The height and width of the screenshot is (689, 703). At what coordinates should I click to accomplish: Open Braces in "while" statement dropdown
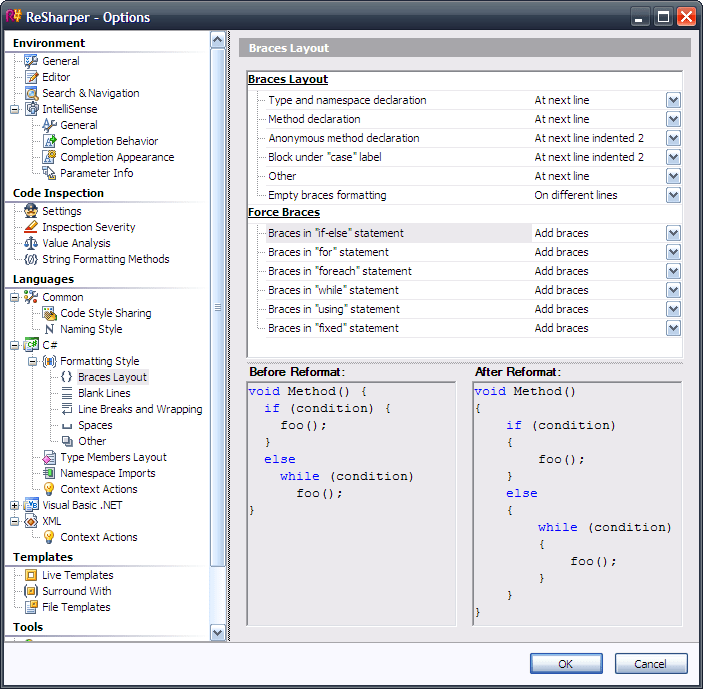673,290
